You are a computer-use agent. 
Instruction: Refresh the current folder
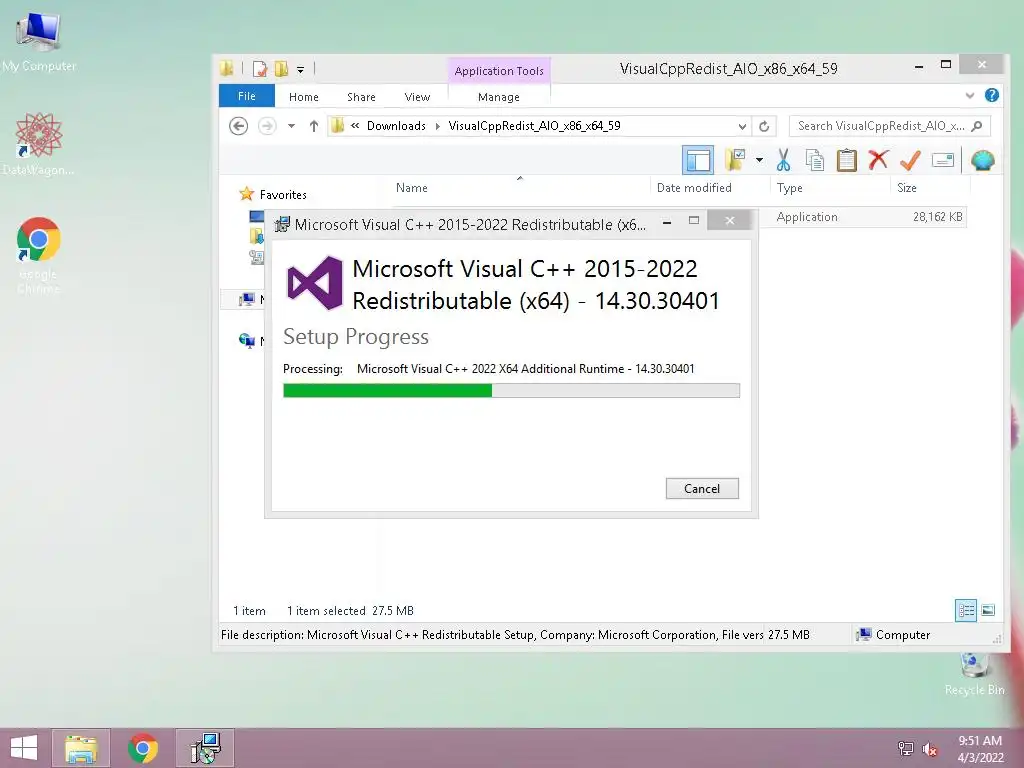(x=764, y=126)
